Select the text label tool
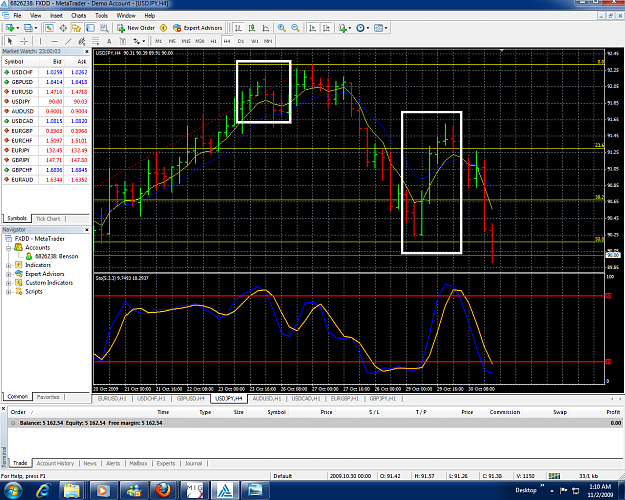This screenshot has height=500, width=625. click(x=123, y=41)
